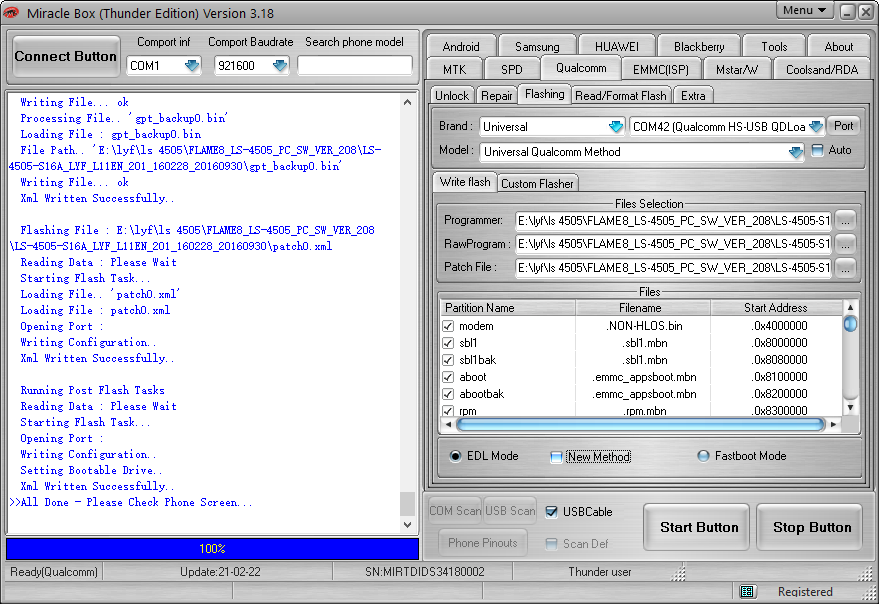Click the log panel scroll up arrow
This screenshot has width=879, height=604.
tap(408, 102)
